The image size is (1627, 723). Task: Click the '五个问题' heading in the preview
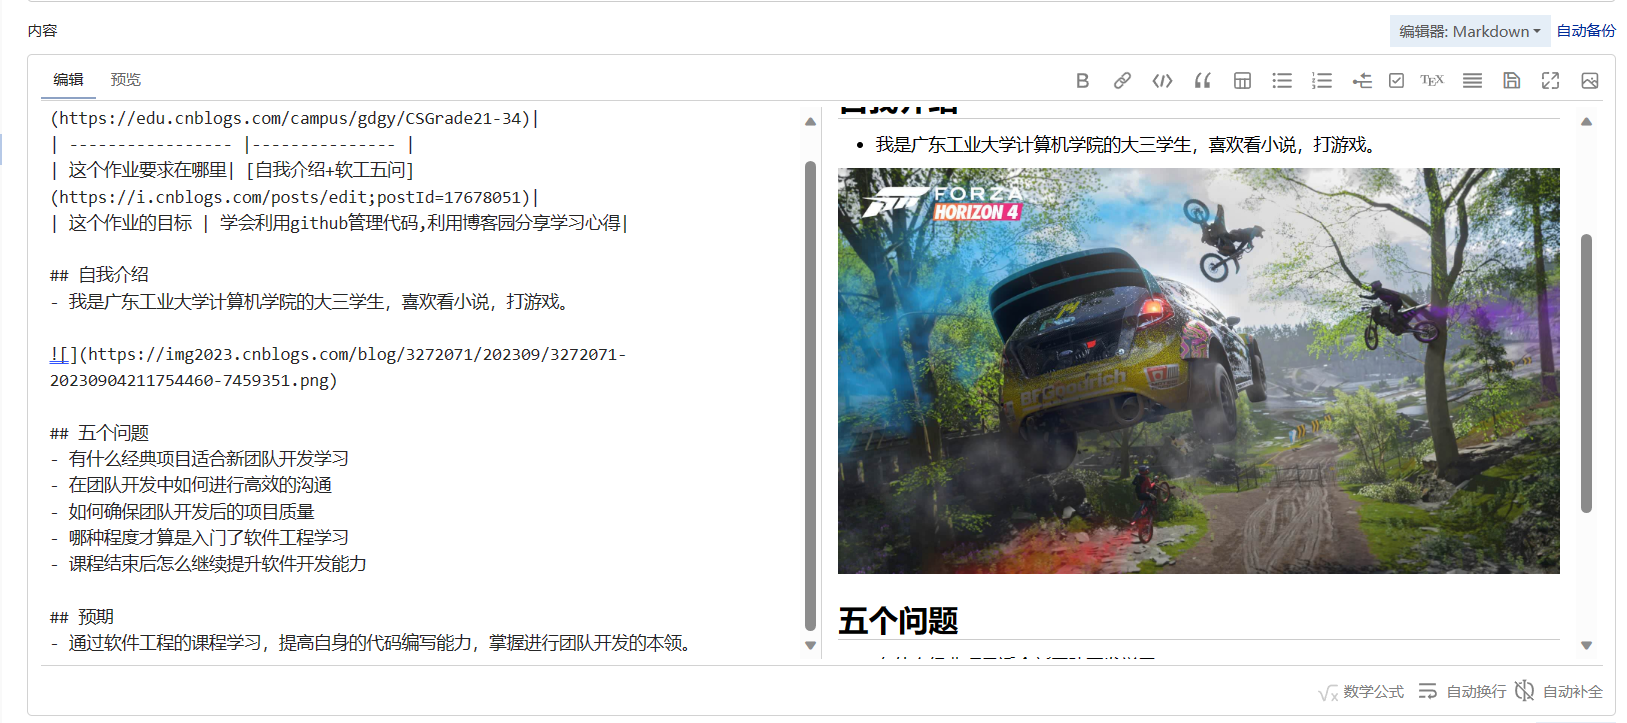pyautogui.click(x=898, y=621)
